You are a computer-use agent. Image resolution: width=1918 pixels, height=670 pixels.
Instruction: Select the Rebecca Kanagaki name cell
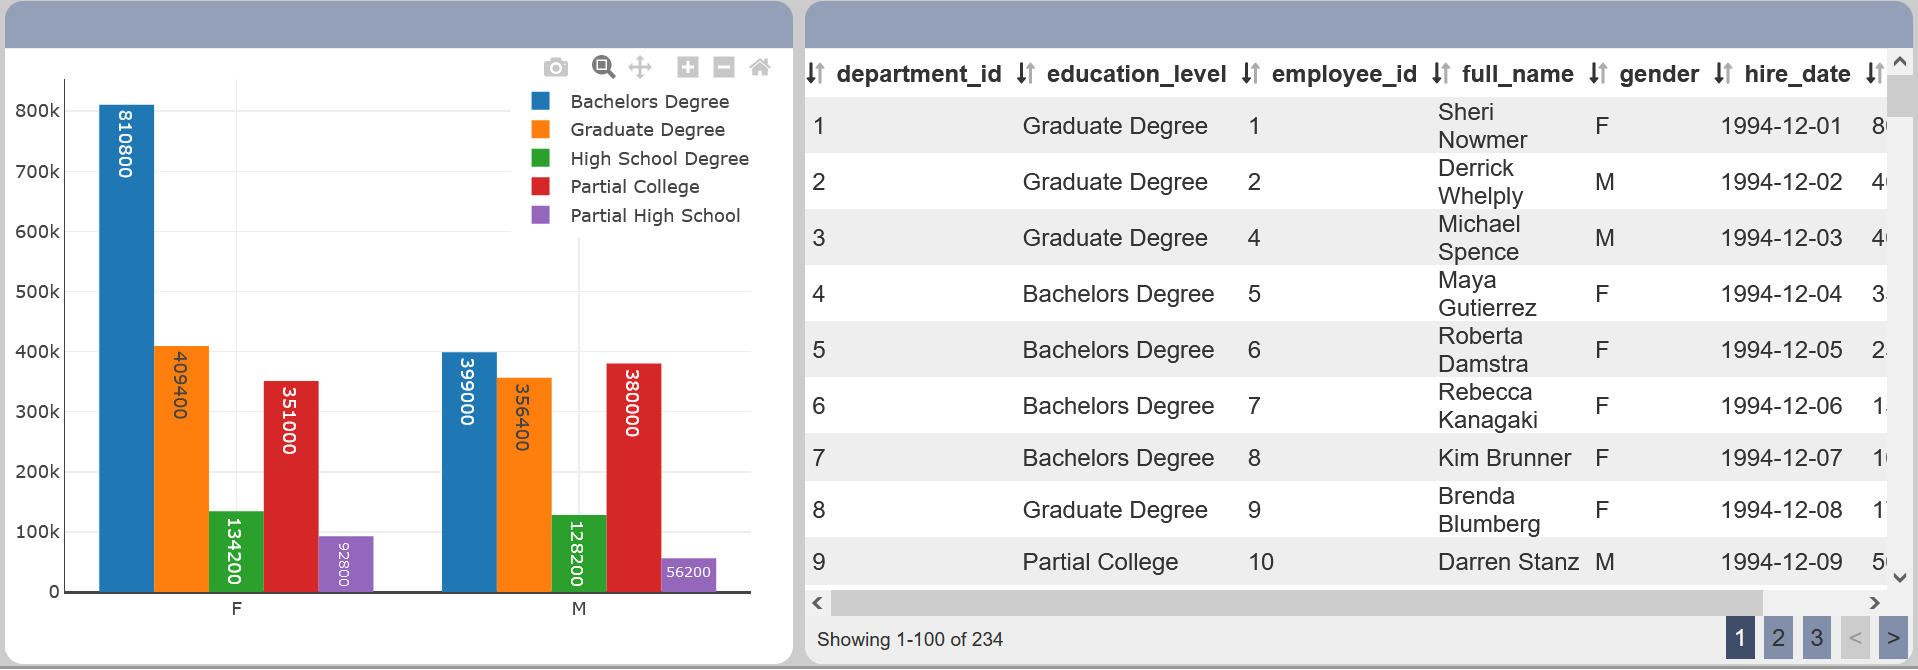[x=1507, y=406]
